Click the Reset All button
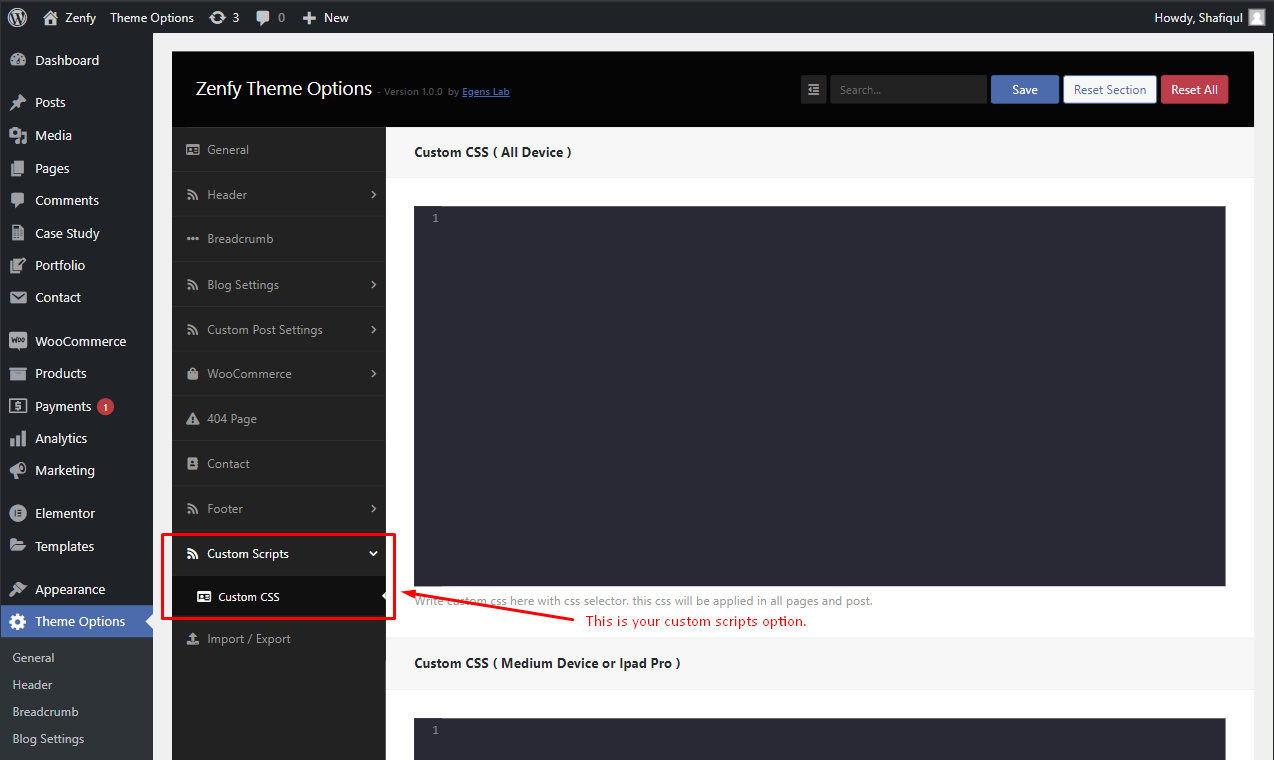The height and width of the screenshot is (760, 1274). (x=1194, y=89)
